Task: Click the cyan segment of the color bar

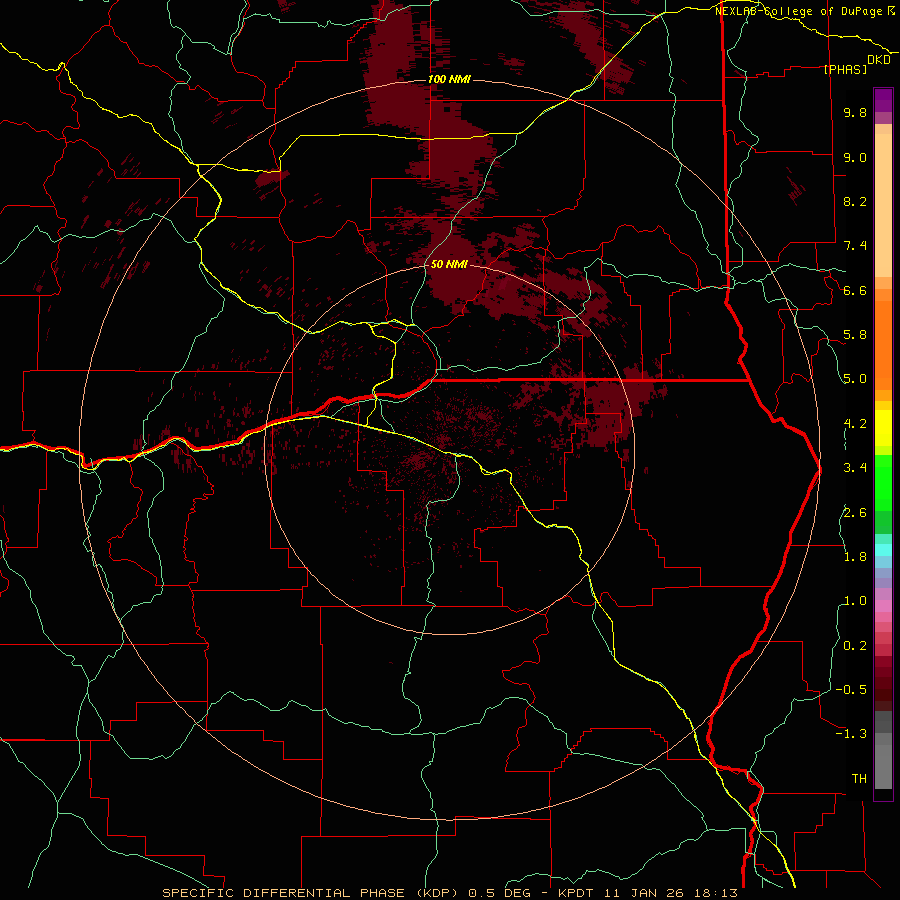Action: (883, 550)
